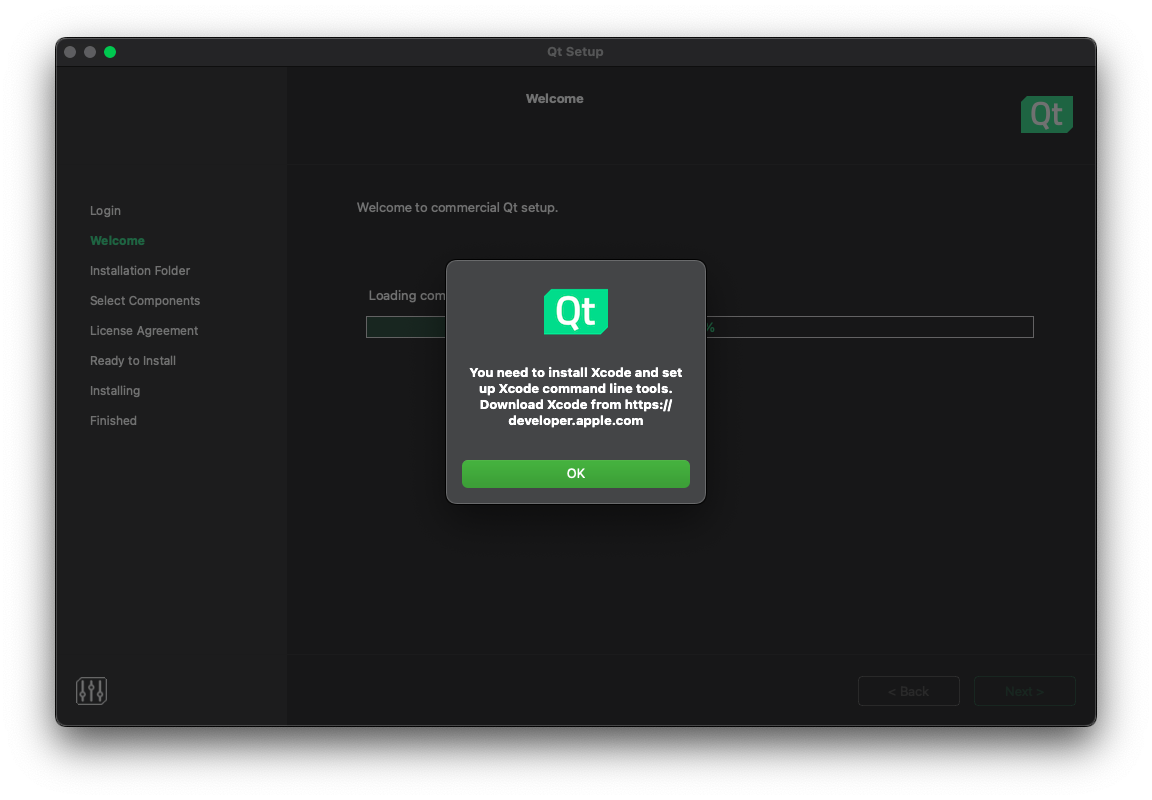The image size is (1152, 800).
Task: Minimize the Qt Setup window
Action: [90, 52]
